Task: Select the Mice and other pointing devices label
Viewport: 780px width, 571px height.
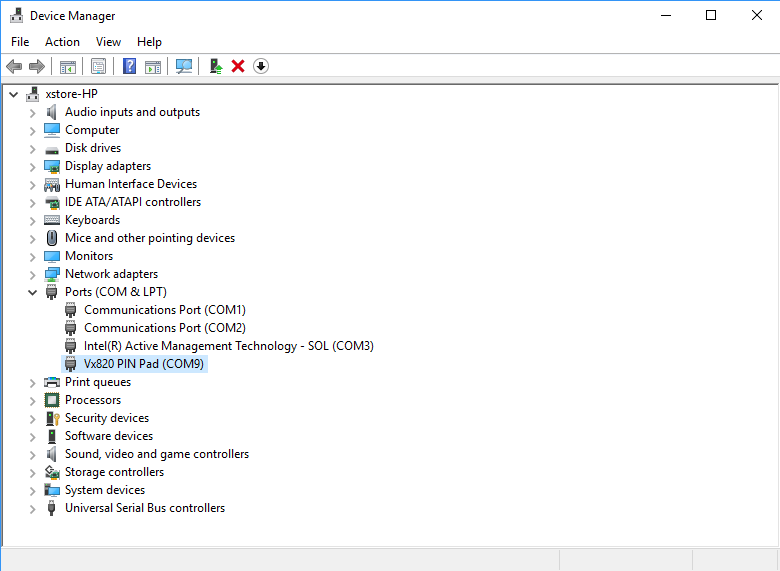Action: [150, 238]
